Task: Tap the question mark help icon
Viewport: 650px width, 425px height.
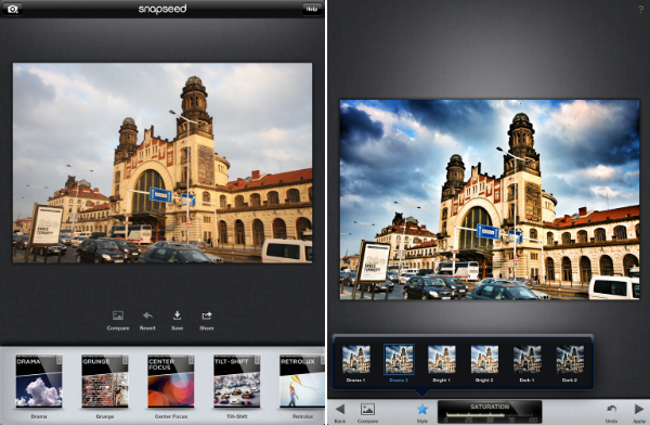Action: click(640, 9)
